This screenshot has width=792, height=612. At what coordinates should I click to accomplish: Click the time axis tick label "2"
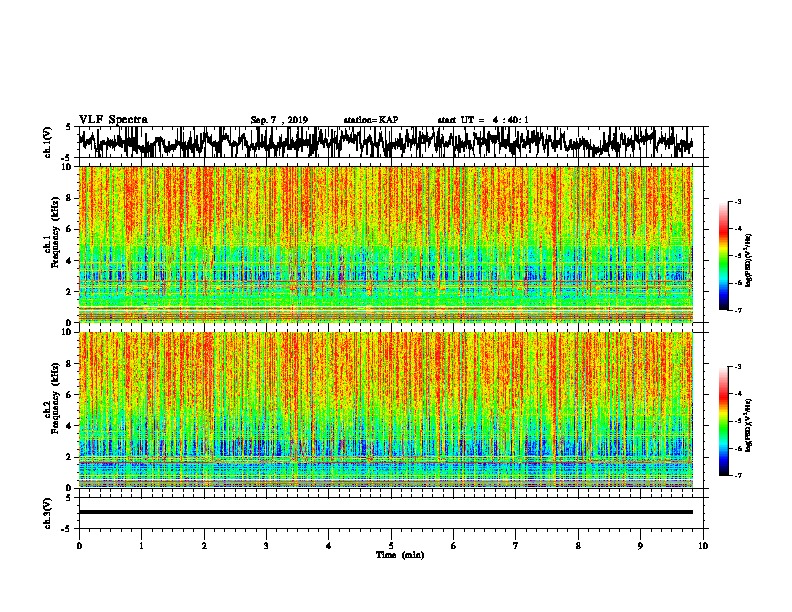(x=204, y=546)
